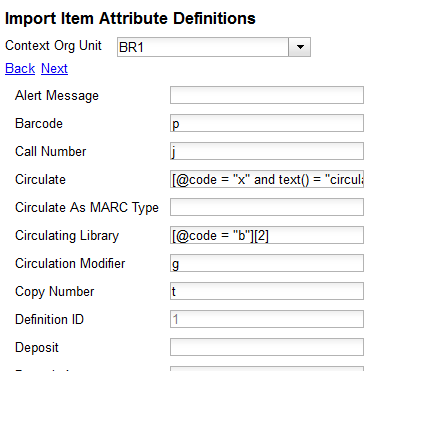This screenshot has height=432, width=447.
Task: Click the Import Item Attribute Definitions heading
Action: click(x=130, y=18)
